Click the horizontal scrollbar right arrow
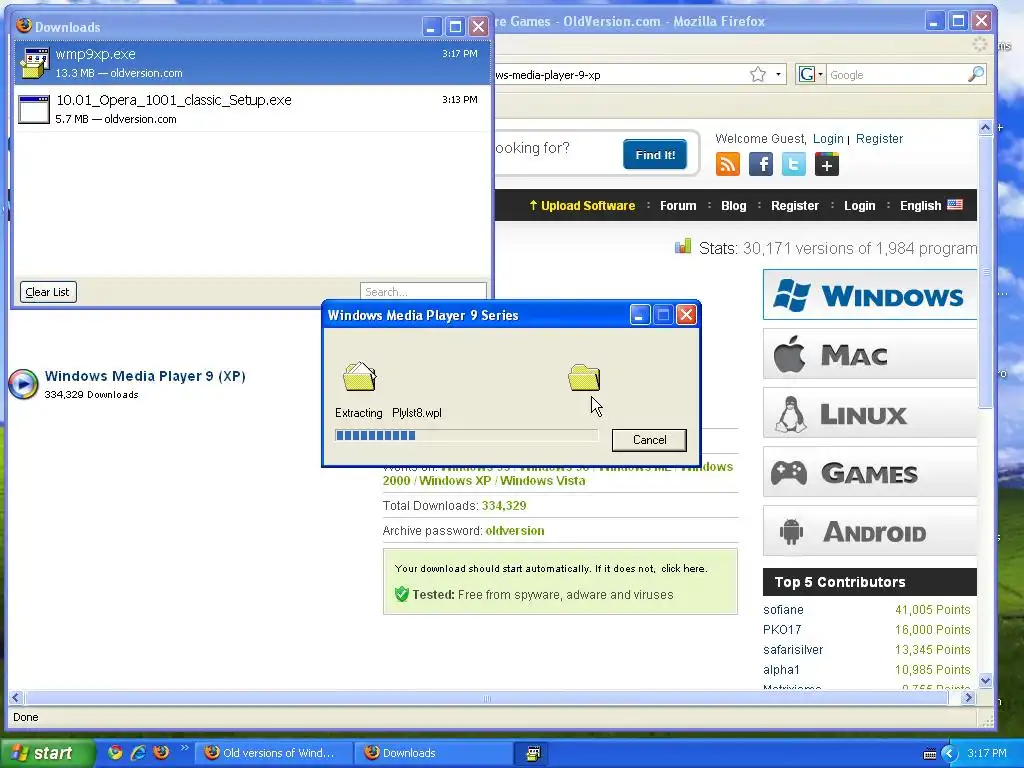 click(x=968, y=697)
